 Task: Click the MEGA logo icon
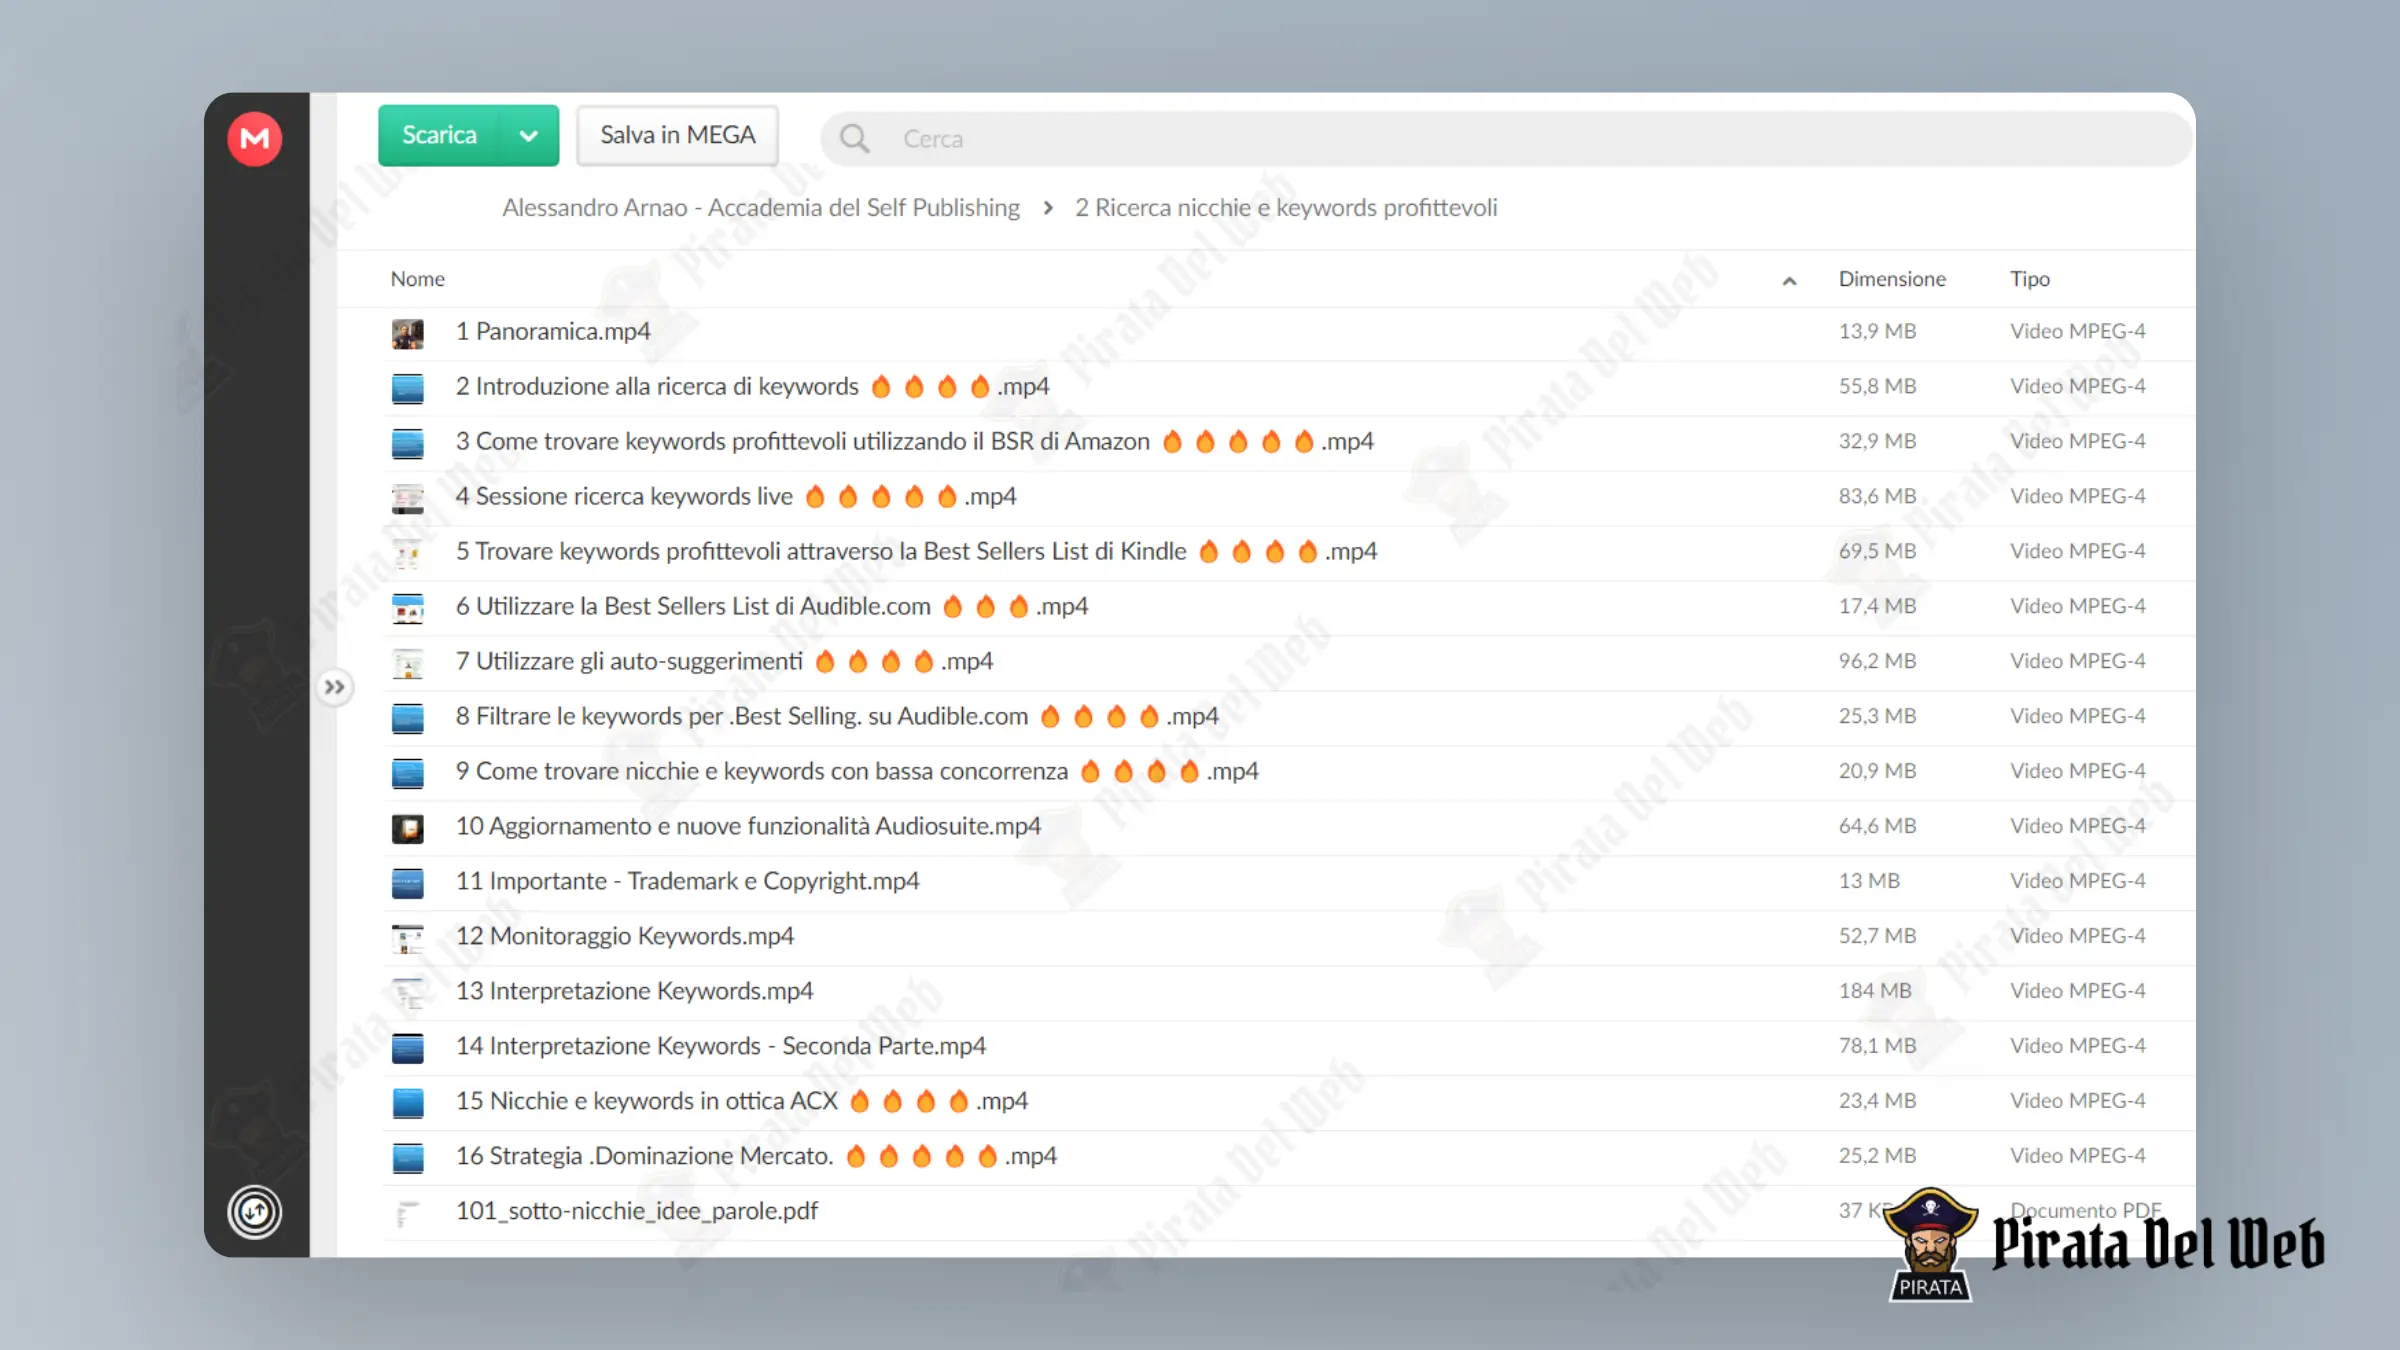[254, 138]
